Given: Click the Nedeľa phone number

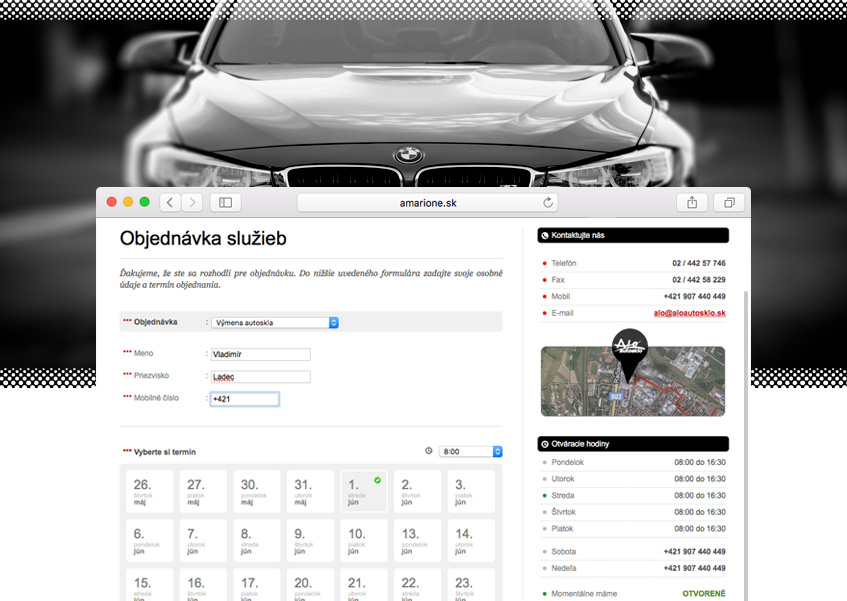Looking at the screenshot, I should (695, 568).
